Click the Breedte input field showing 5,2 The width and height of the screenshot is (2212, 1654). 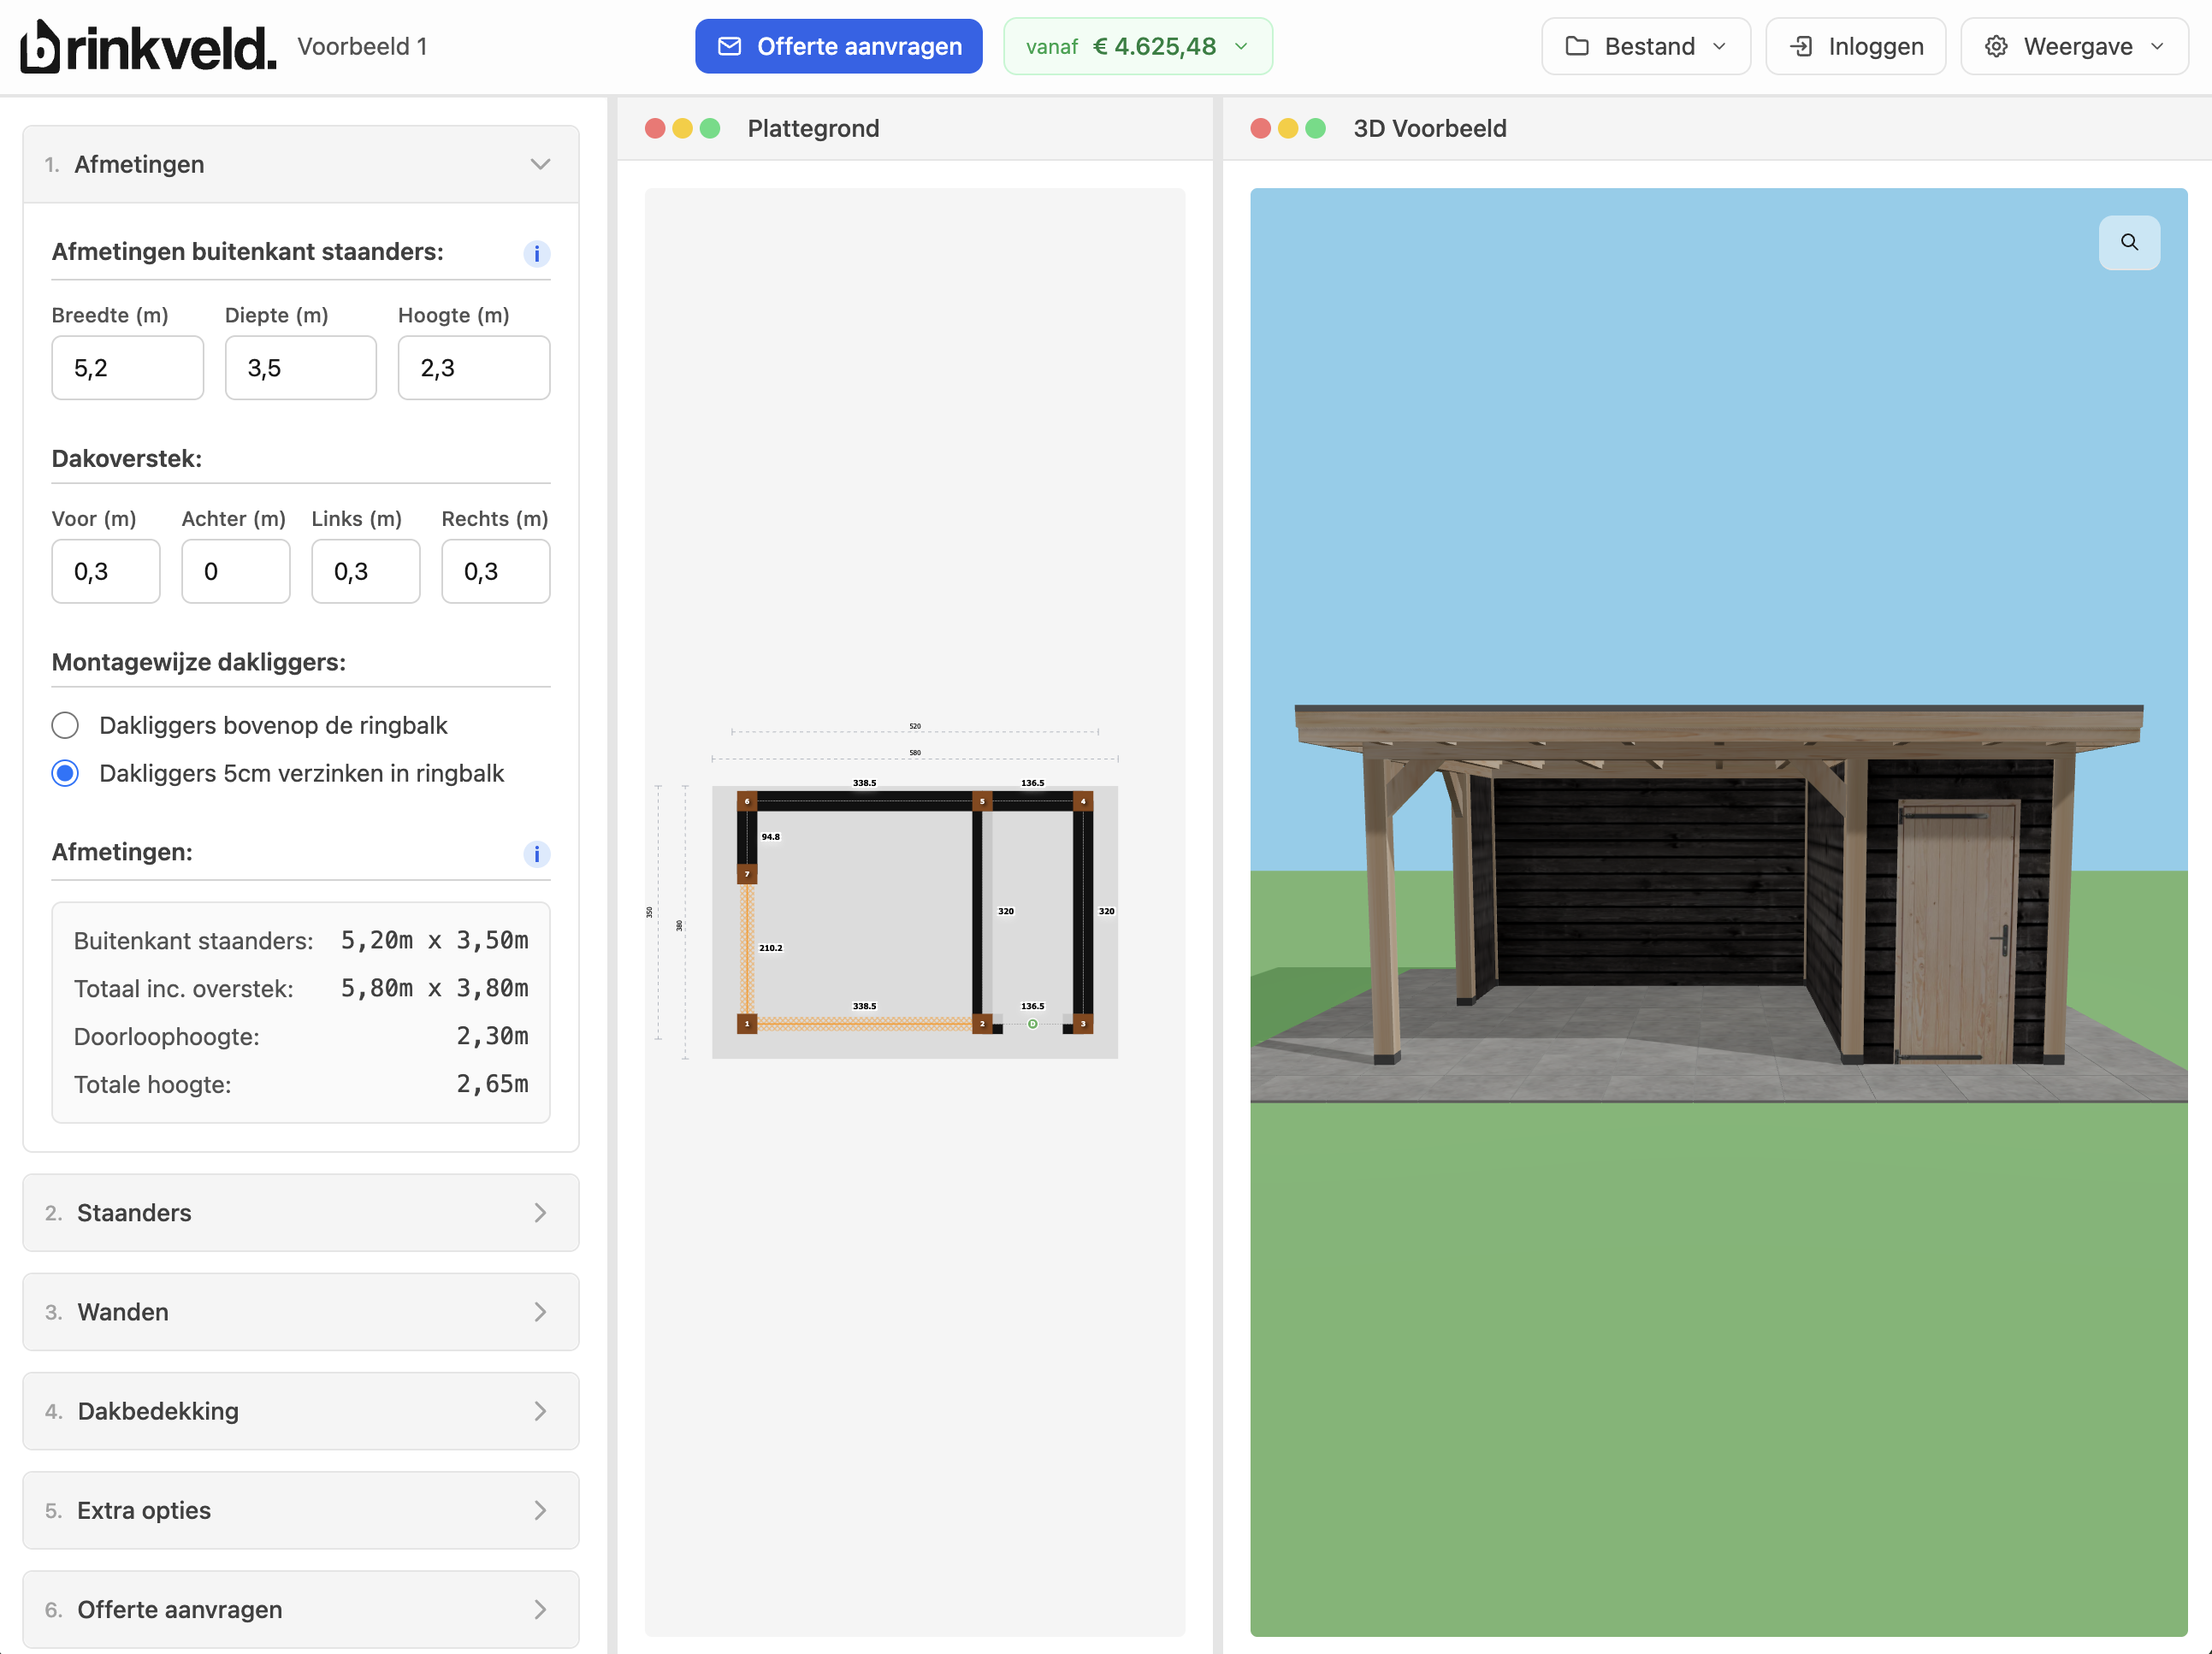pos(127,368)
